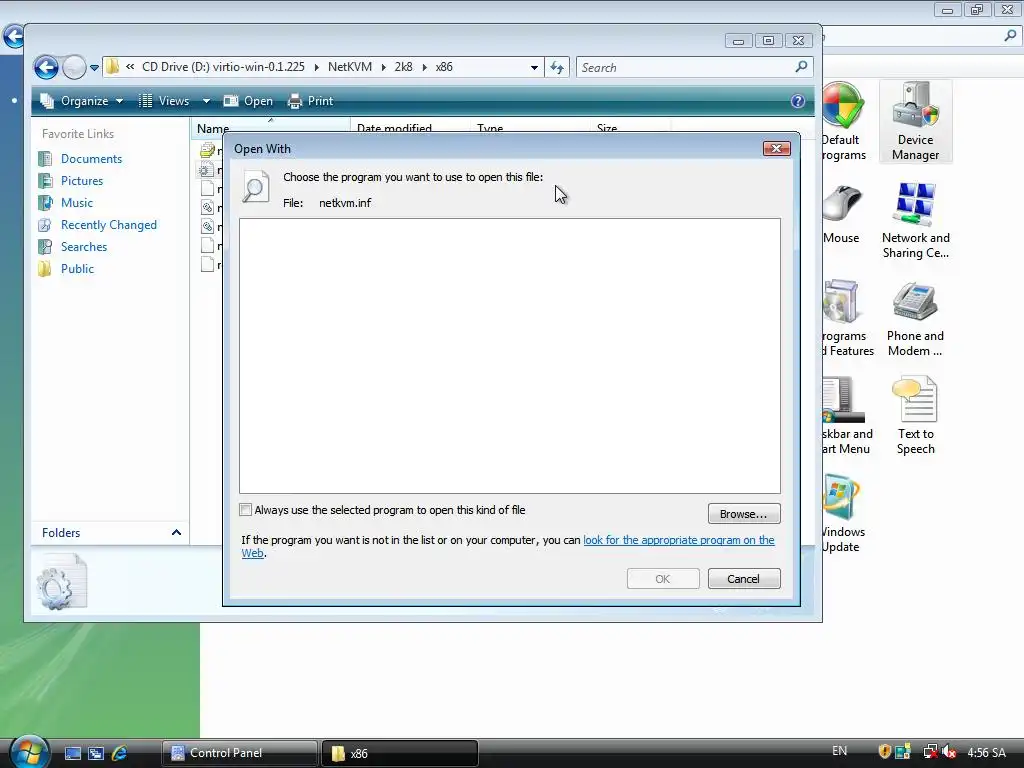Click the muted volume tray icon
The image size is (1024, 768).
click(949, 752)
